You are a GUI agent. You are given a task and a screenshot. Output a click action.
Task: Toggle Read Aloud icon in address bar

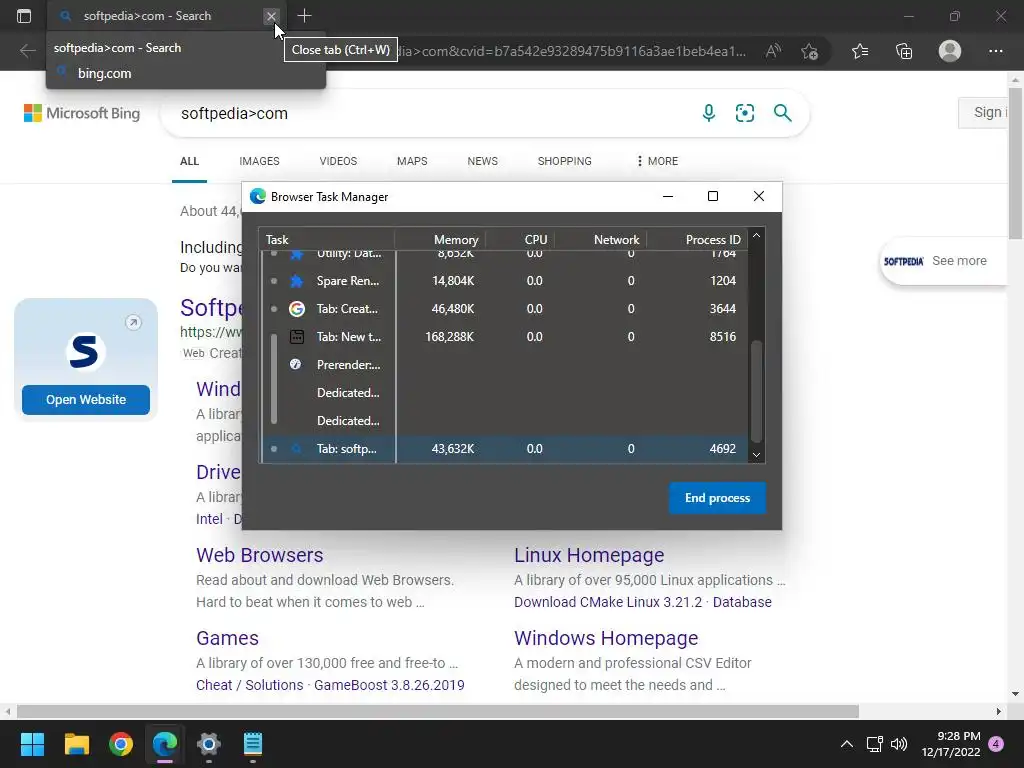tap(773, 51)
